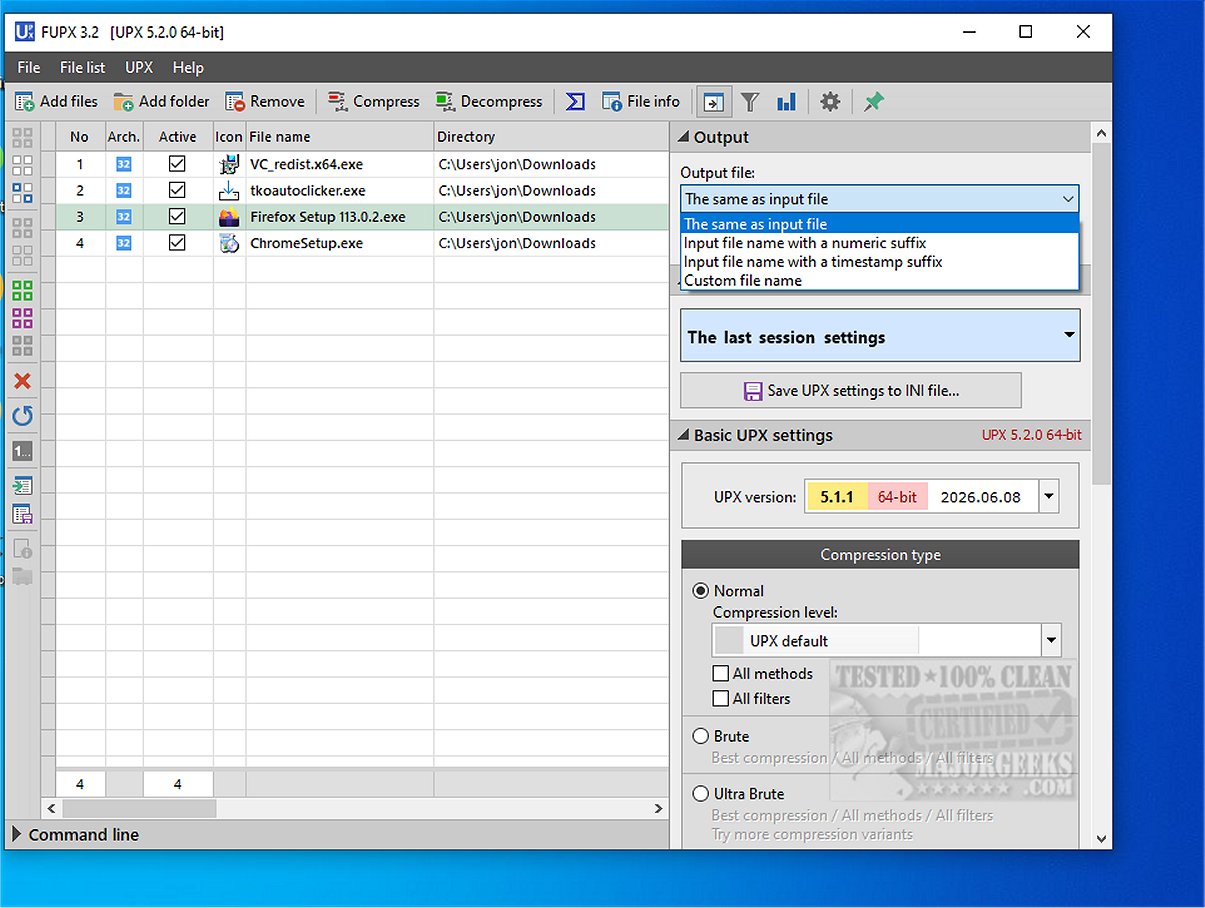Viewport: 1205px width, 908px height.
Task: Click the VC_redist.x64.exe file icon
Action: (229, 164)
